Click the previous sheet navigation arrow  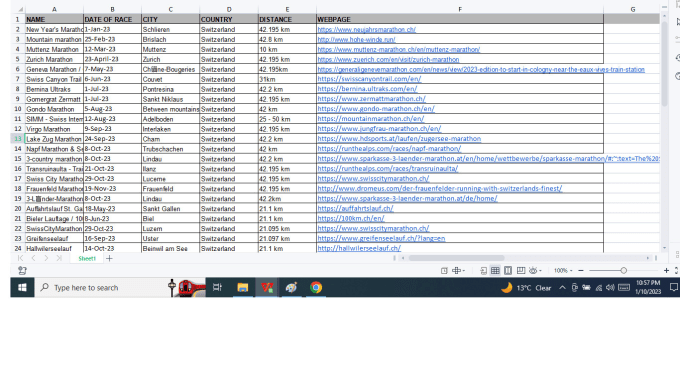coord(33,258)
